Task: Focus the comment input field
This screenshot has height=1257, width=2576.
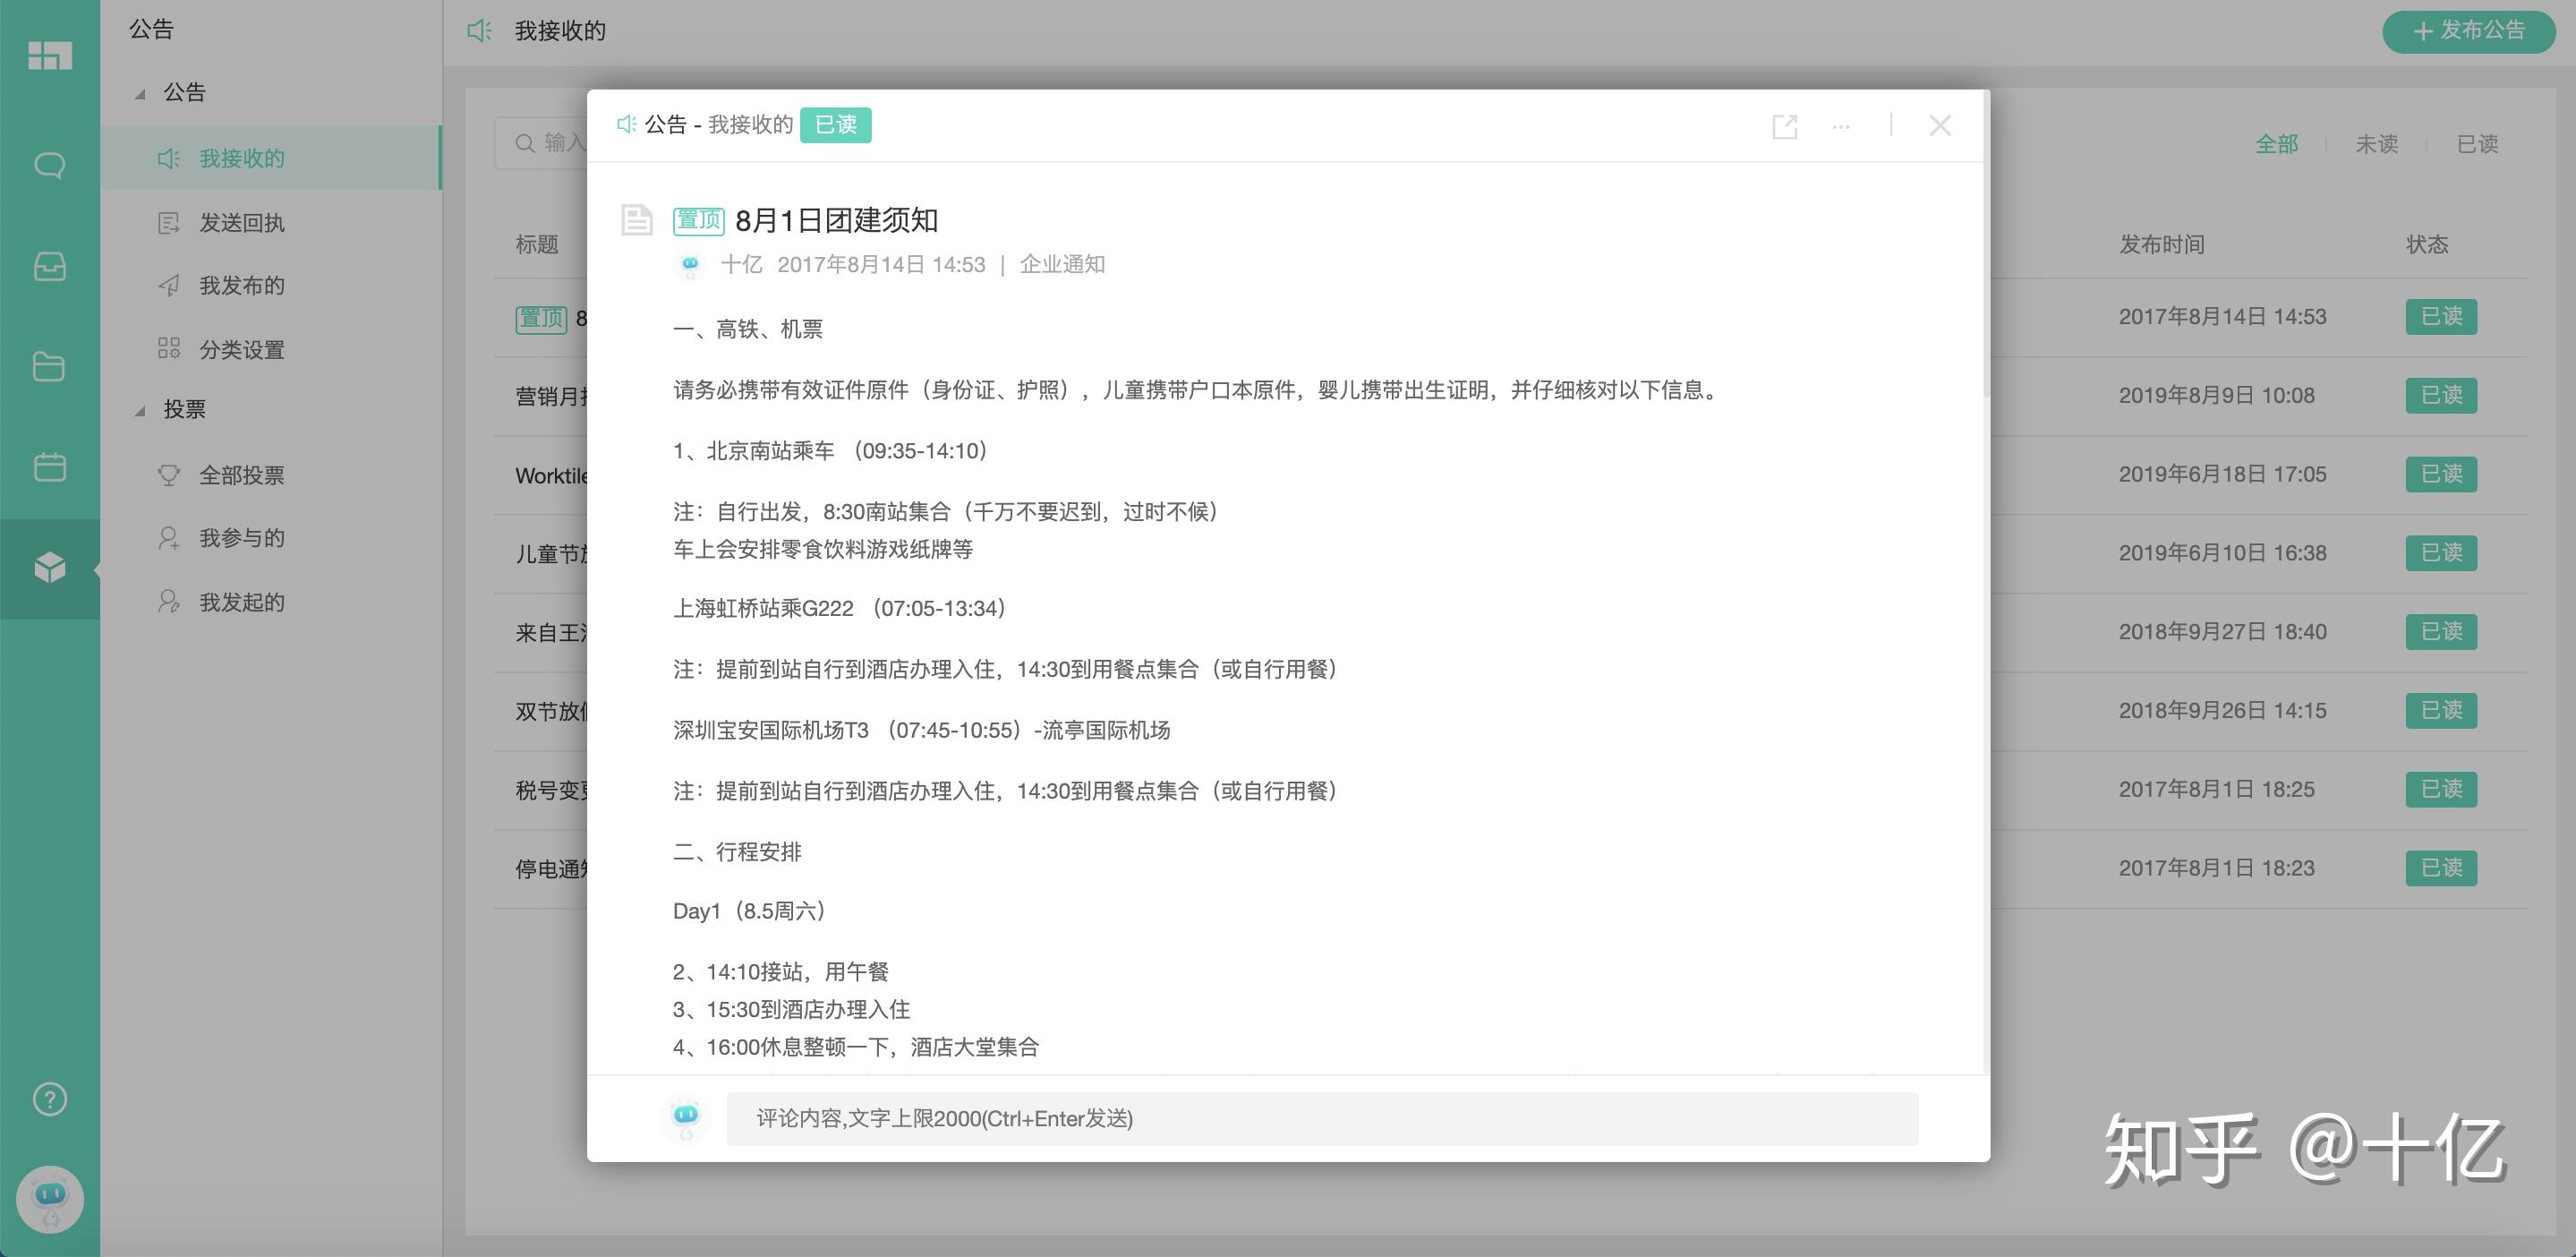Action: 1321,1118
